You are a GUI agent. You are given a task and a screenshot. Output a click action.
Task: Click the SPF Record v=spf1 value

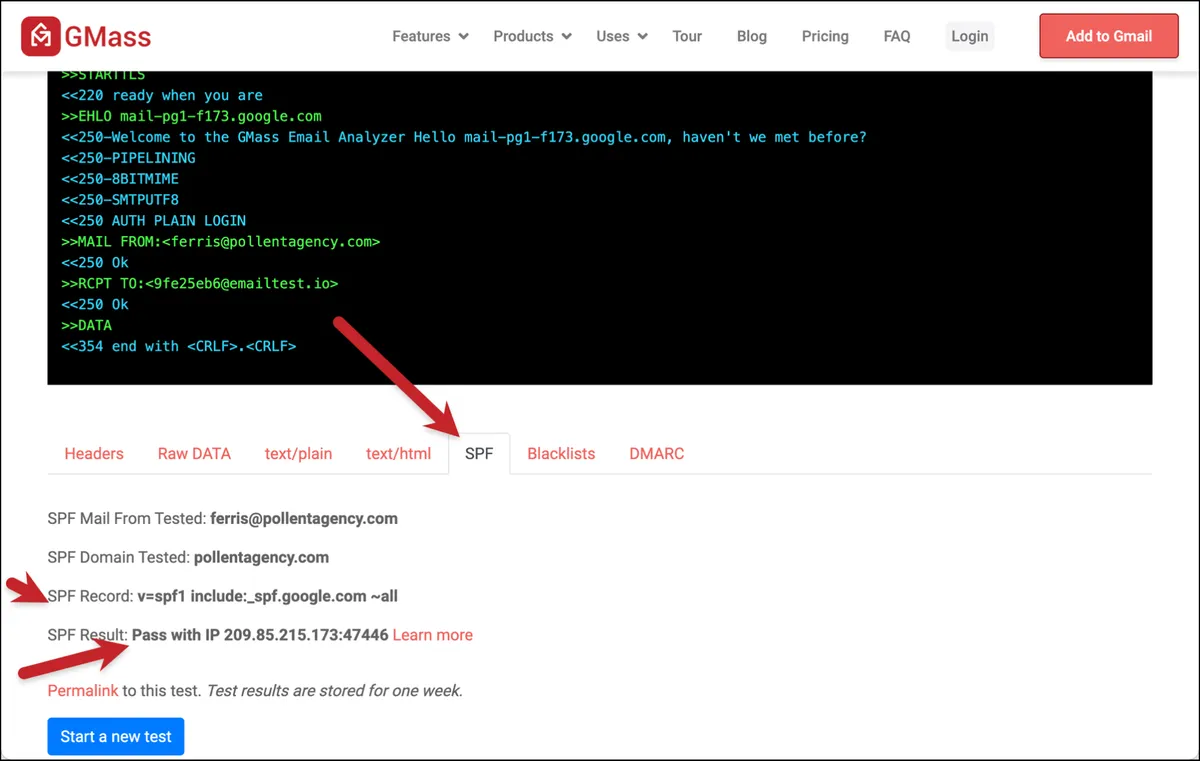coord(267,596)
